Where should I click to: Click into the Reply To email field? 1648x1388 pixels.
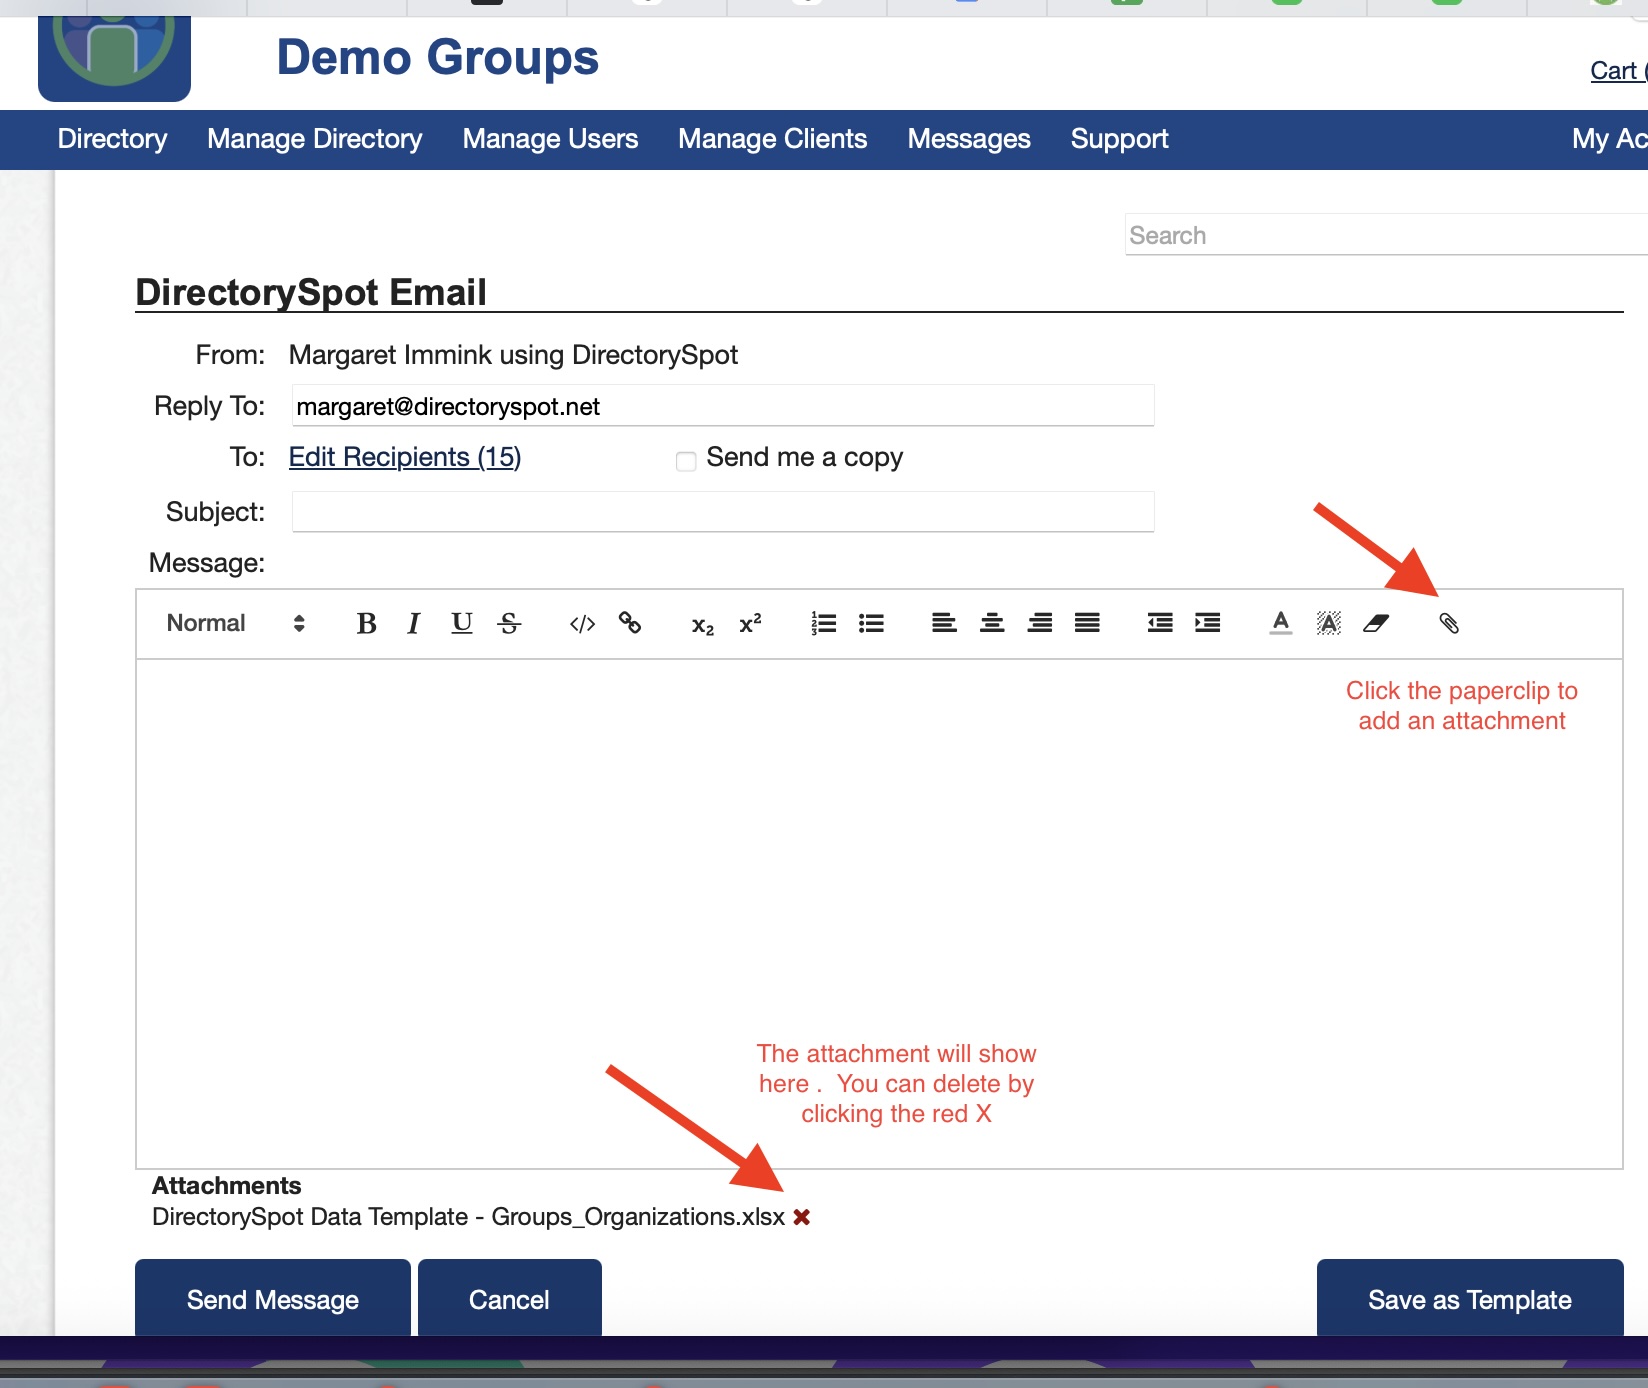tap(723, 406)
